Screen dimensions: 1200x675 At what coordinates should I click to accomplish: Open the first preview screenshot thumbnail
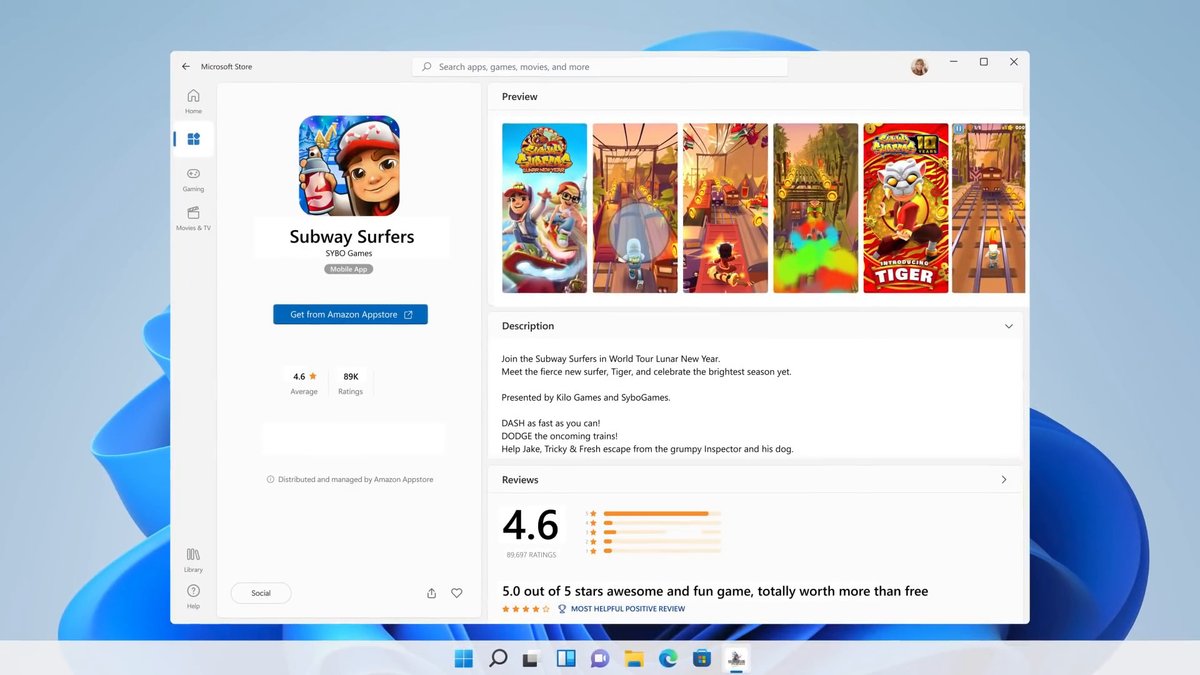(544, 207)
